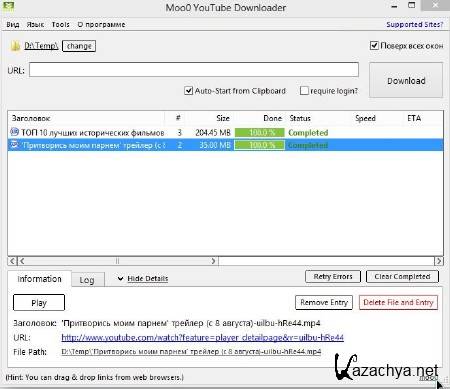450x389 pixels.
Task: Open the Tools menu
Action: [x=61, y=25]
